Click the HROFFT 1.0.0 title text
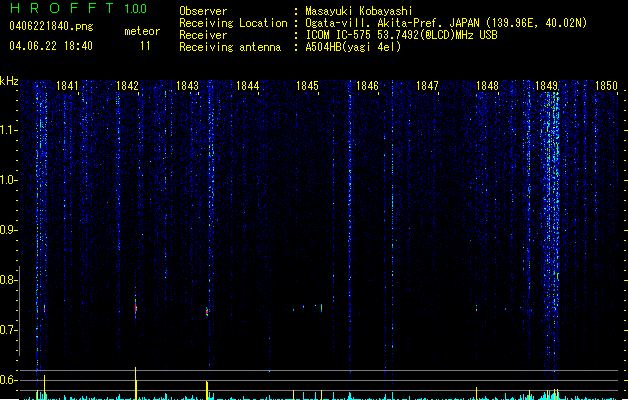This screenshot has width=629, height=400. pyautogui.click(x=79, y=8)
